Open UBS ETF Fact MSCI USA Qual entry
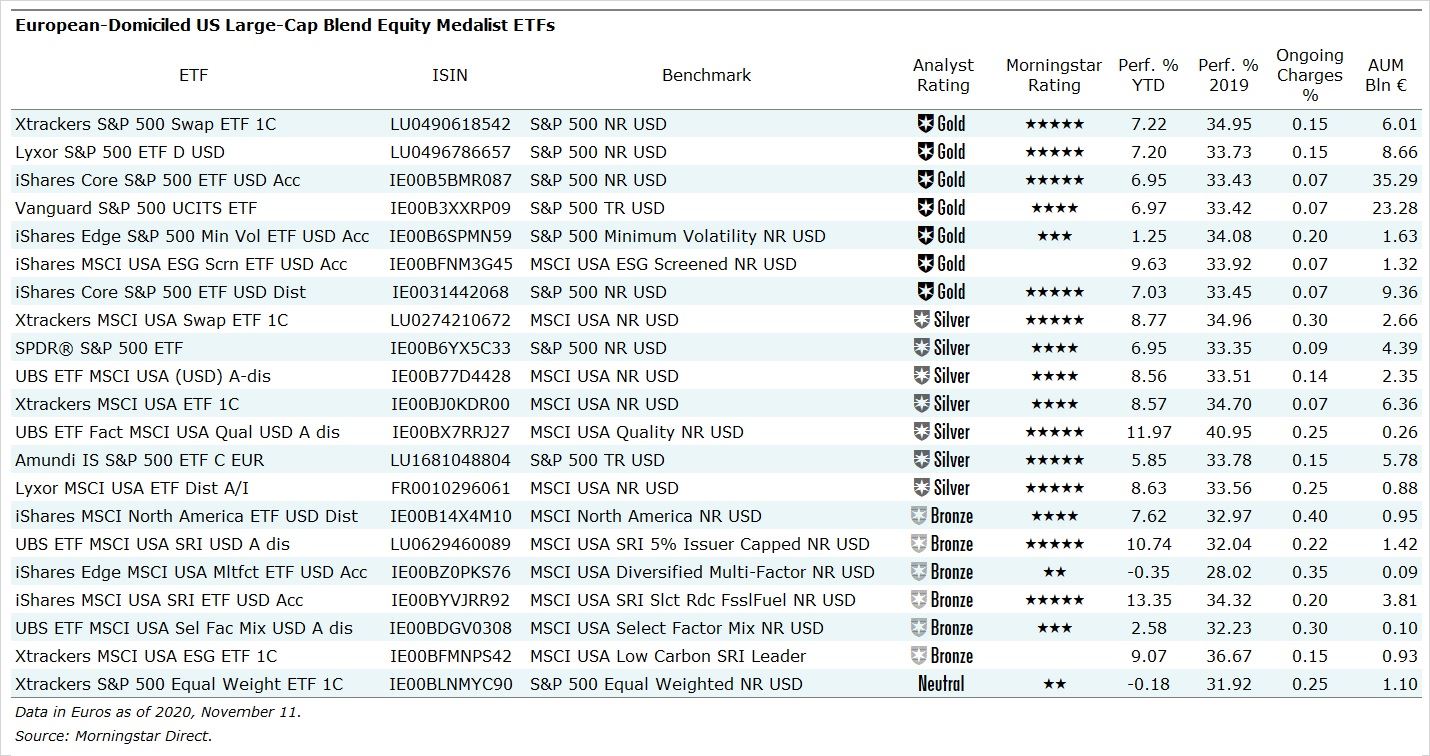The image size is (1430, 756). click(x=178, y=432)
